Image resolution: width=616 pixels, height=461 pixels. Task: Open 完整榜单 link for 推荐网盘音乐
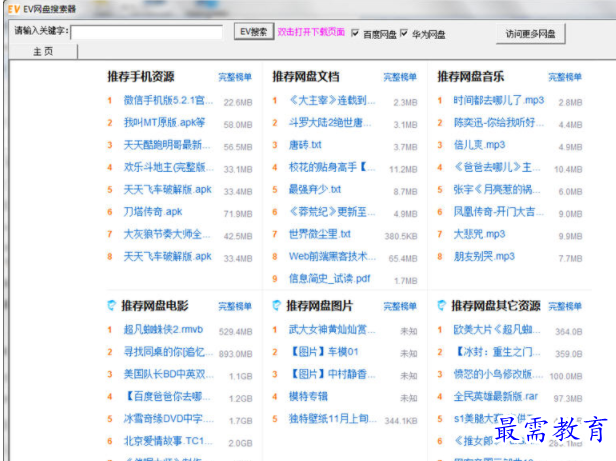(565, 77)
